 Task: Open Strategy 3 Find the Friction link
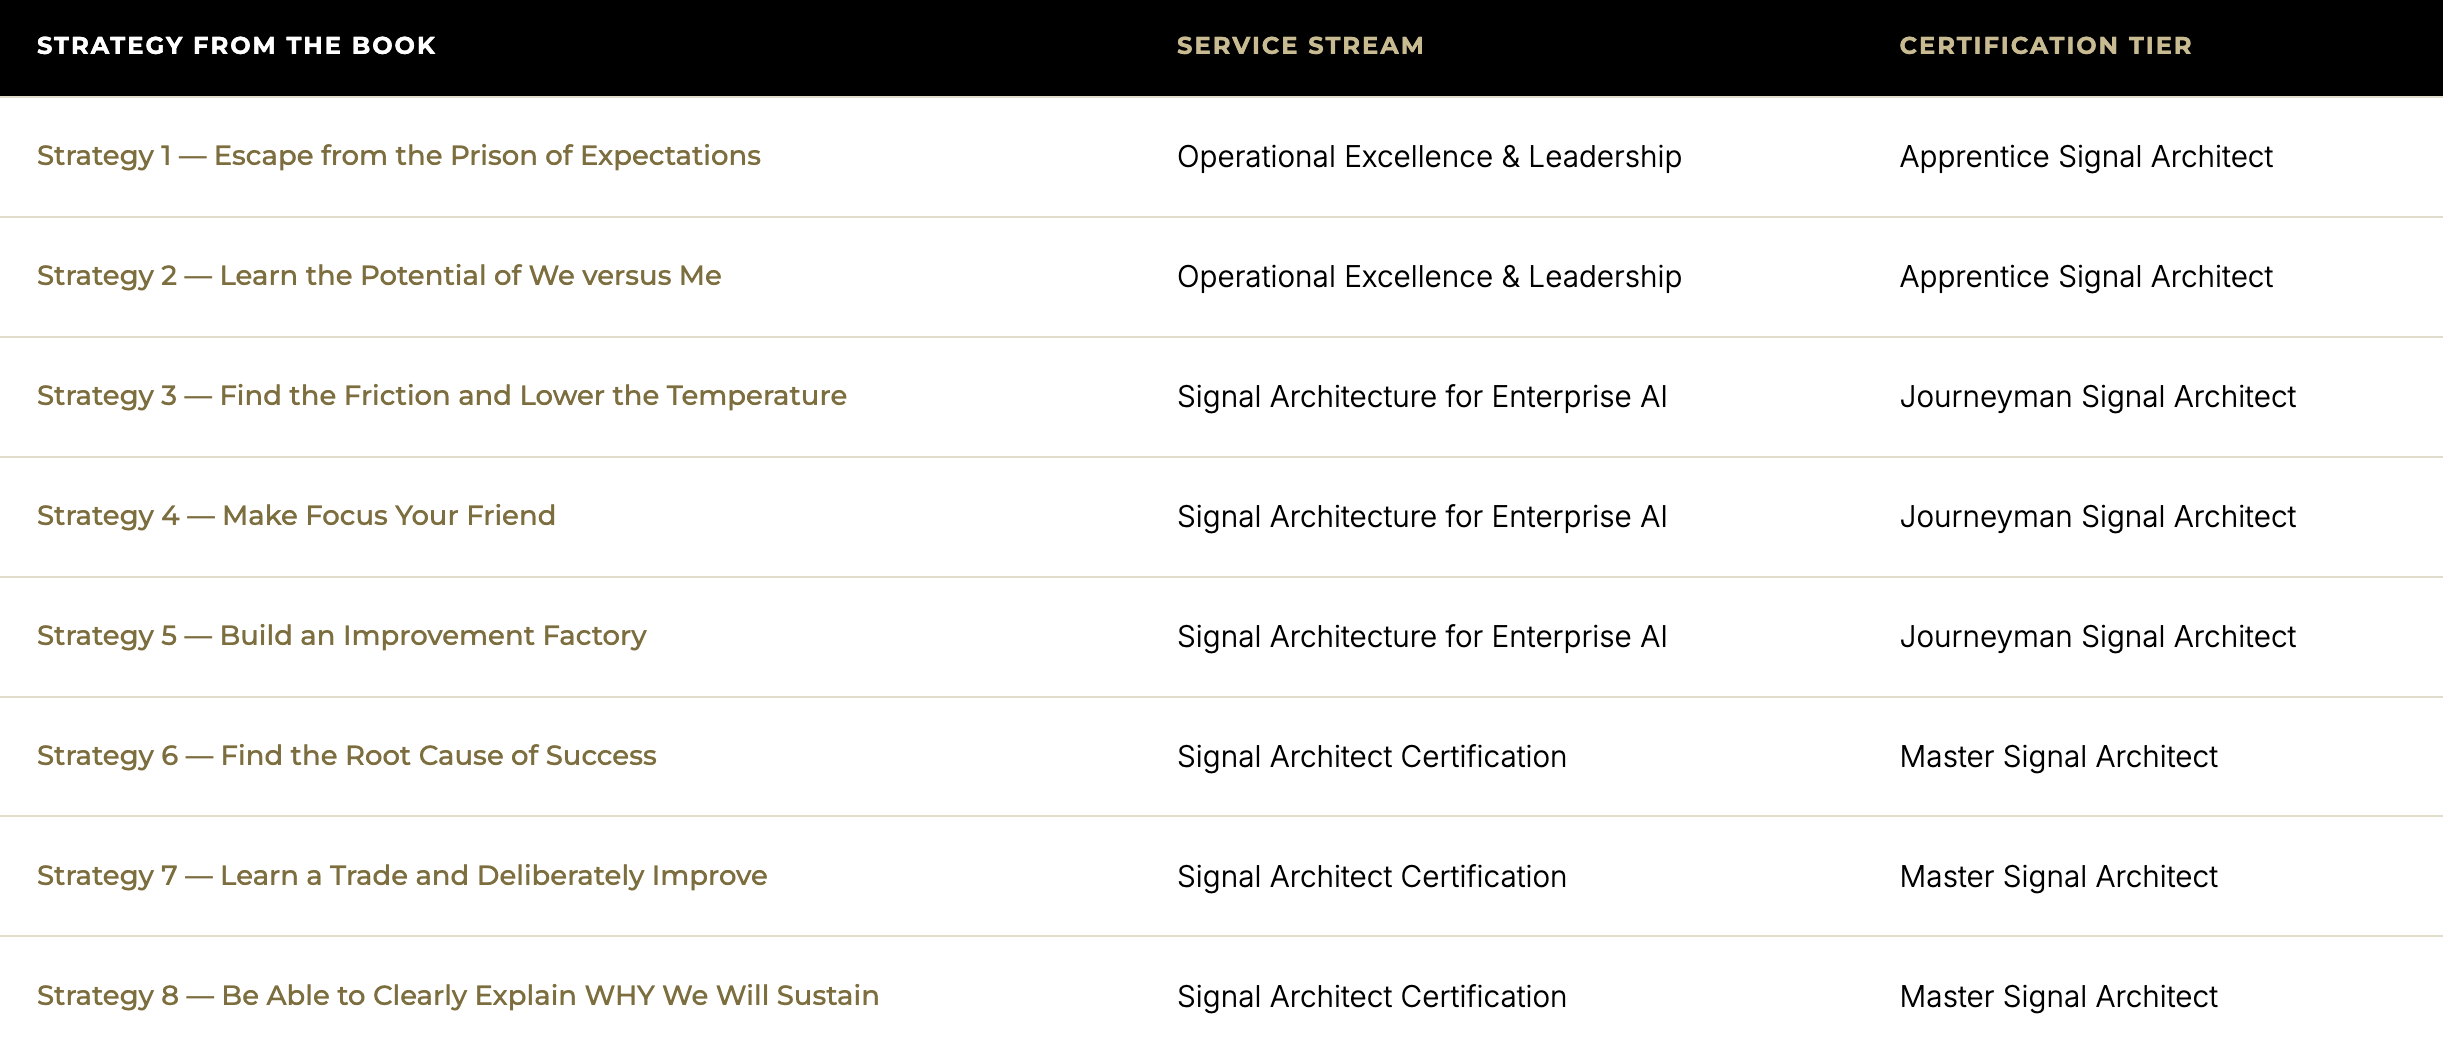click(x=441, y=396)
